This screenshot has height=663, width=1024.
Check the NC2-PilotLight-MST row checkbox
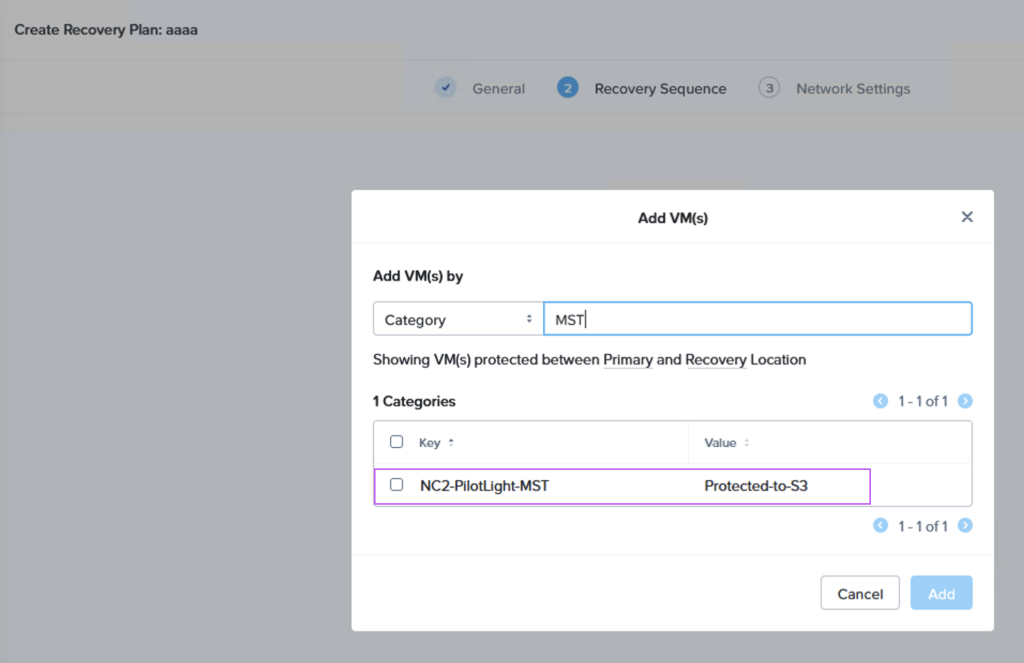(396, 485)
